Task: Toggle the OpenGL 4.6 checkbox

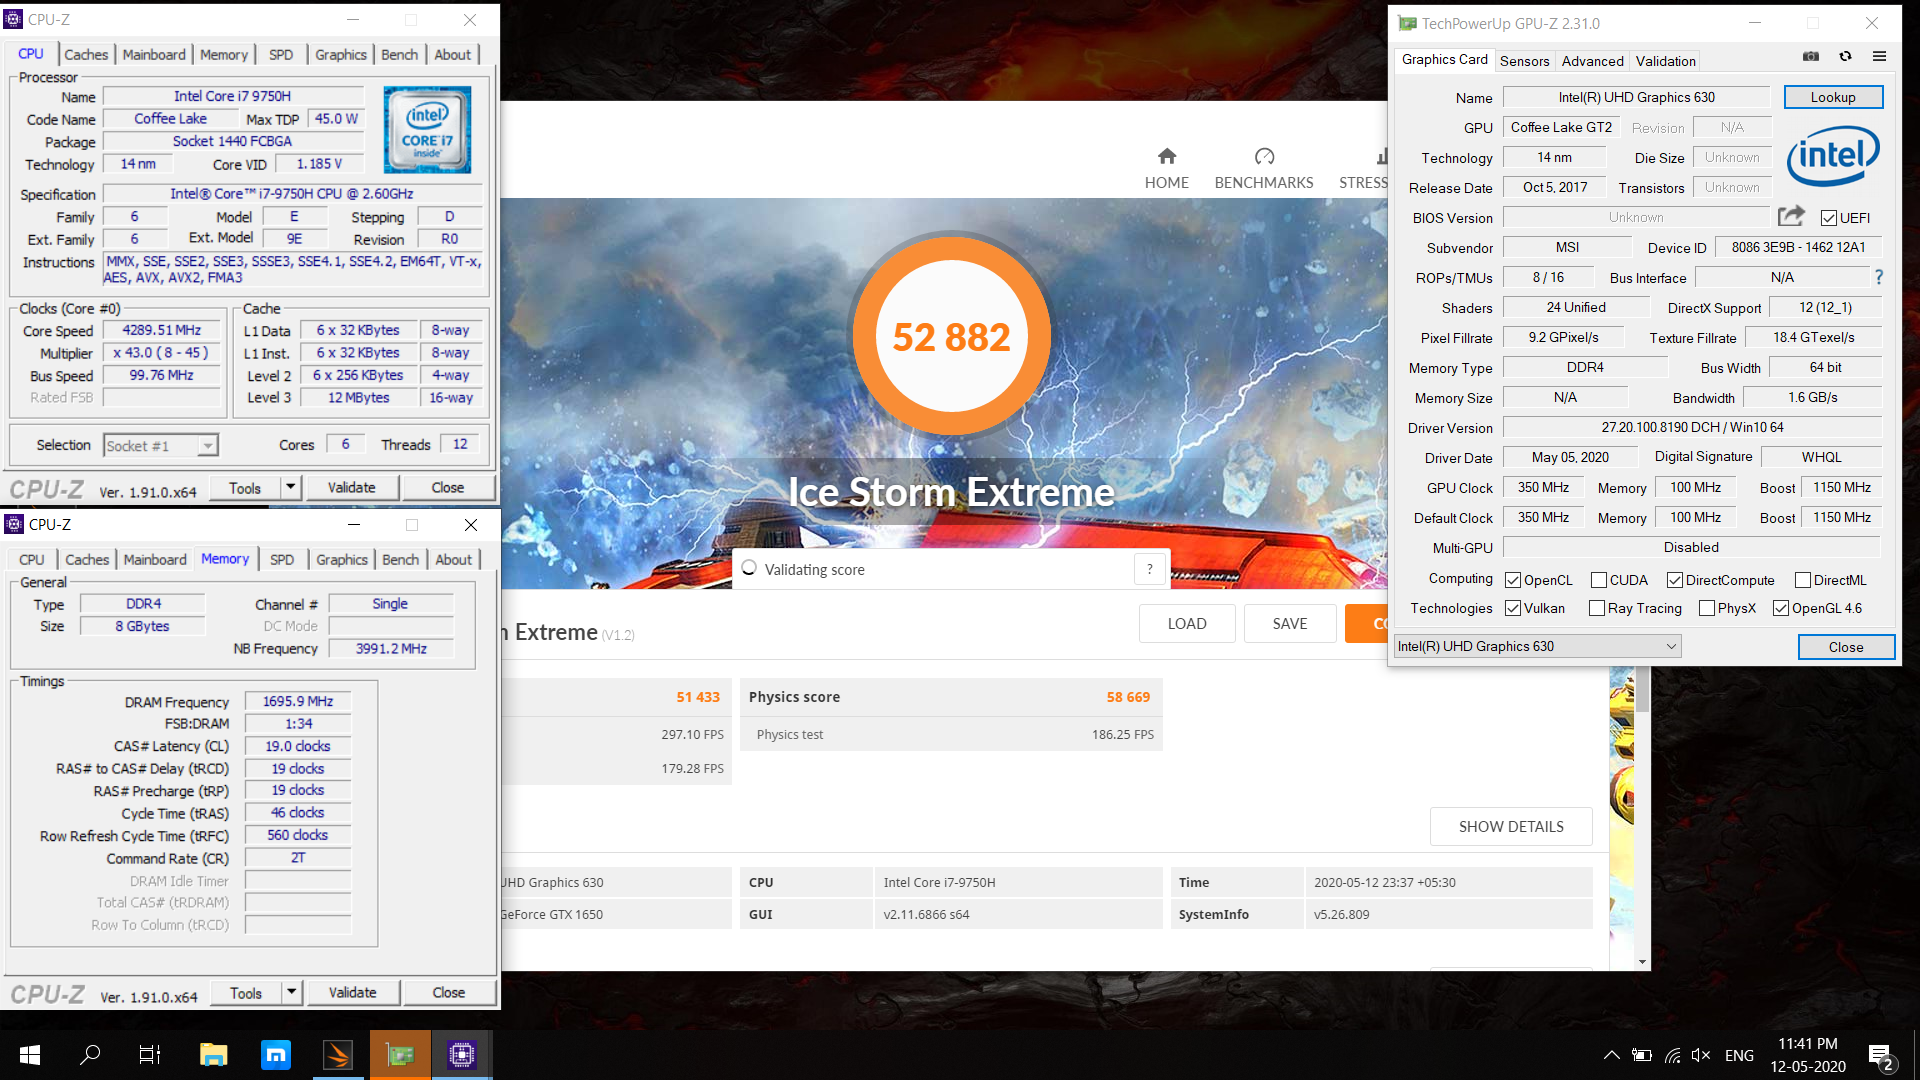Action: tap(1781, 608)
